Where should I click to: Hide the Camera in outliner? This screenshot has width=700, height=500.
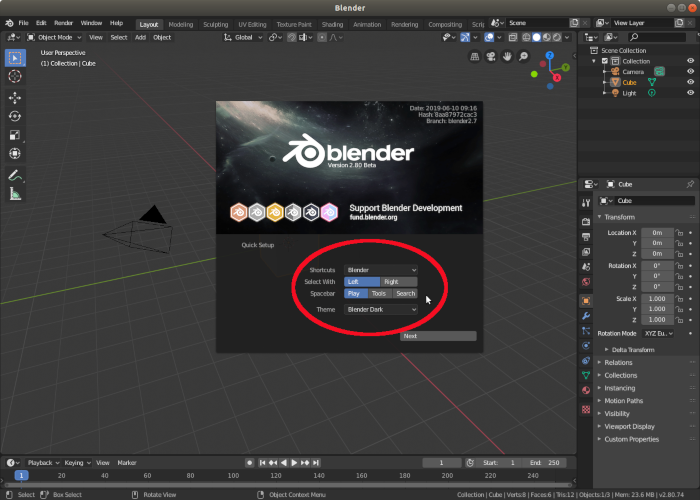pyautogui.click(x=690, y=71)
